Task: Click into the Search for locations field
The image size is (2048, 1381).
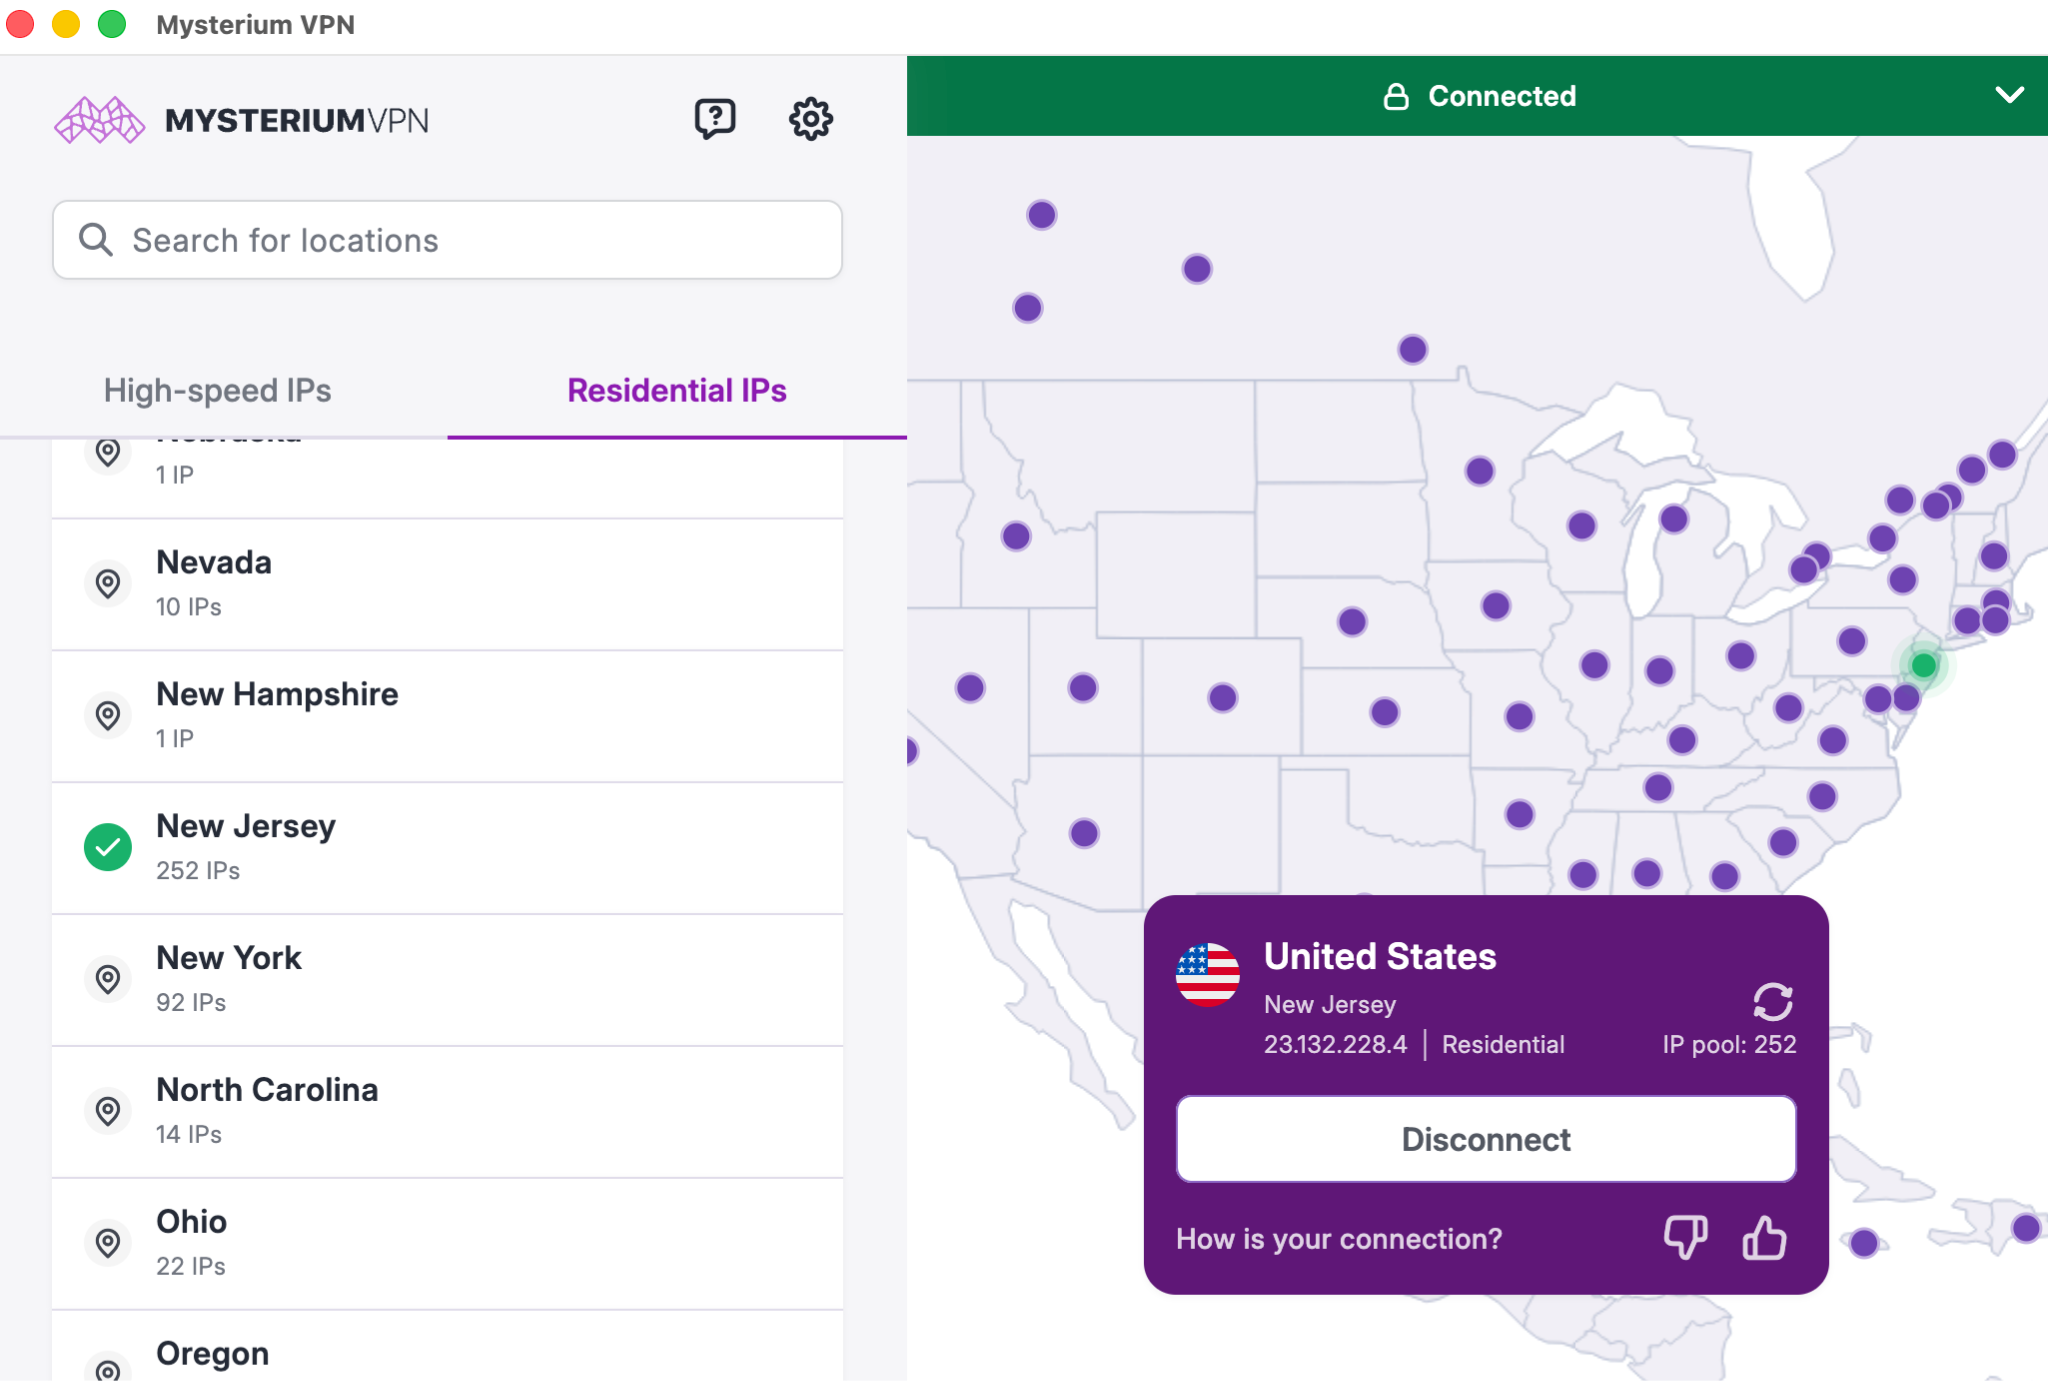Action: pos(447,240)
